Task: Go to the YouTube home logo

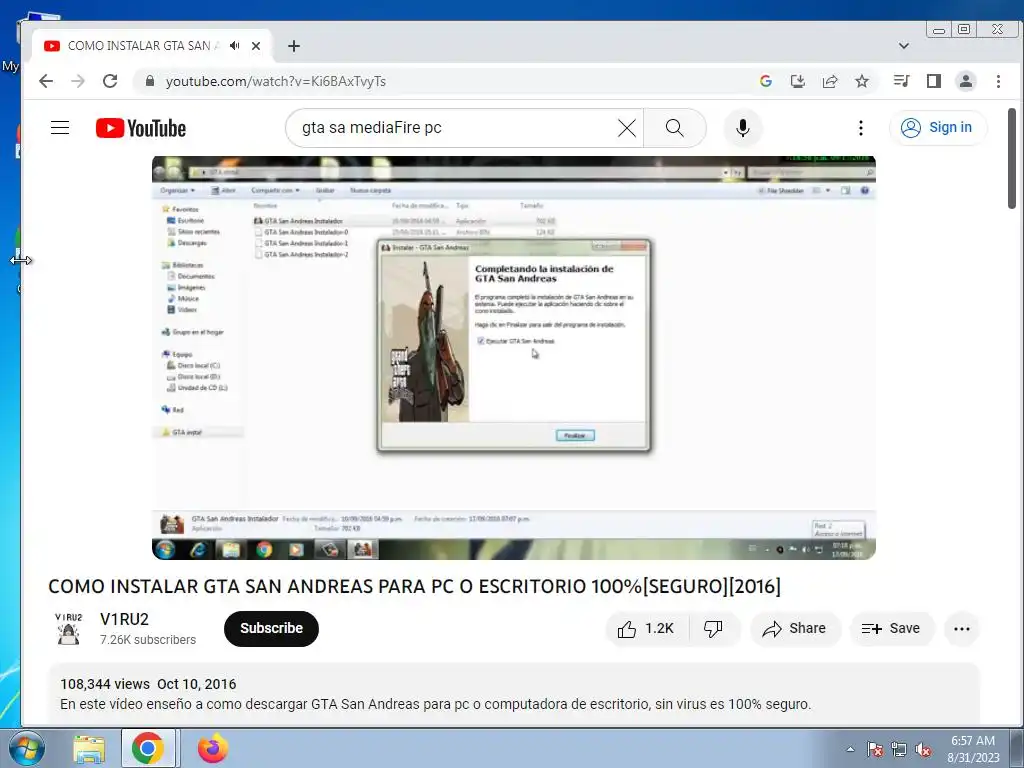Action: tap(140, 128)
